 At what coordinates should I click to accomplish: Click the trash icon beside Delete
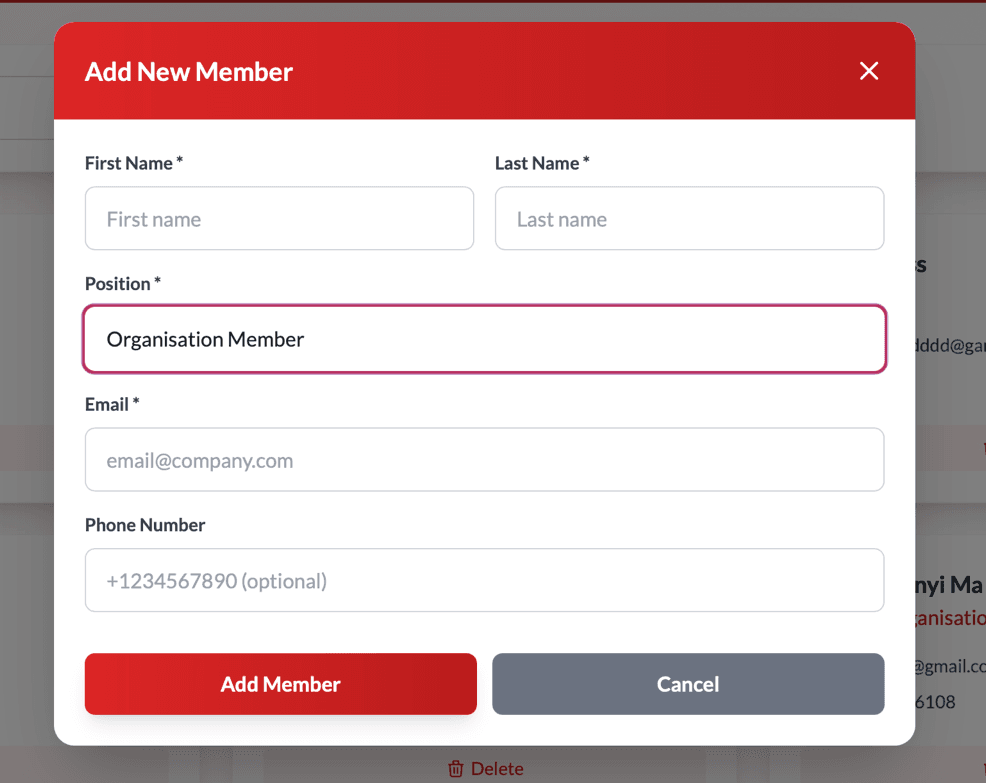click(x=458, y=768)
